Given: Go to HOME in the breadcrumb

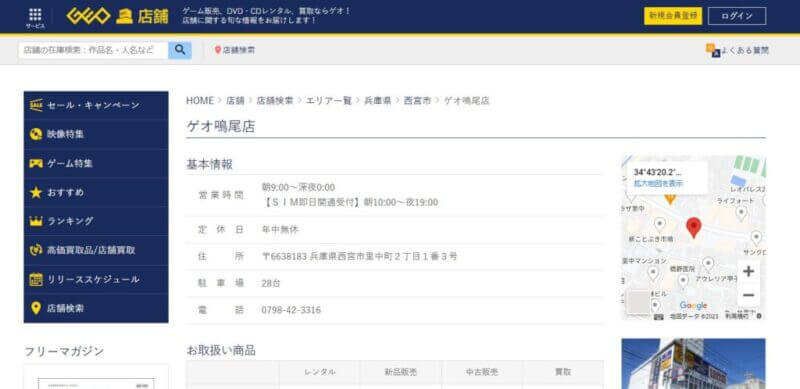Looking at the screenshot, I should pyautogui.click(x=199, y=101).
